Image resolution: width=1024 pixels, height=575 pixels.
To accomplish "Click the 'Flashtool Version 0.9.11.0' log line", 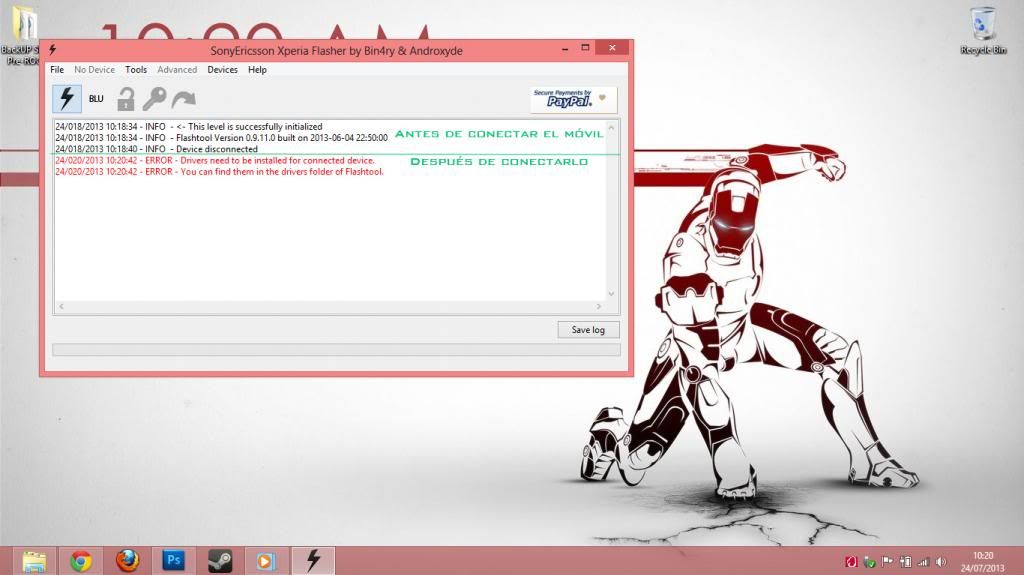I will coord(221,138).
